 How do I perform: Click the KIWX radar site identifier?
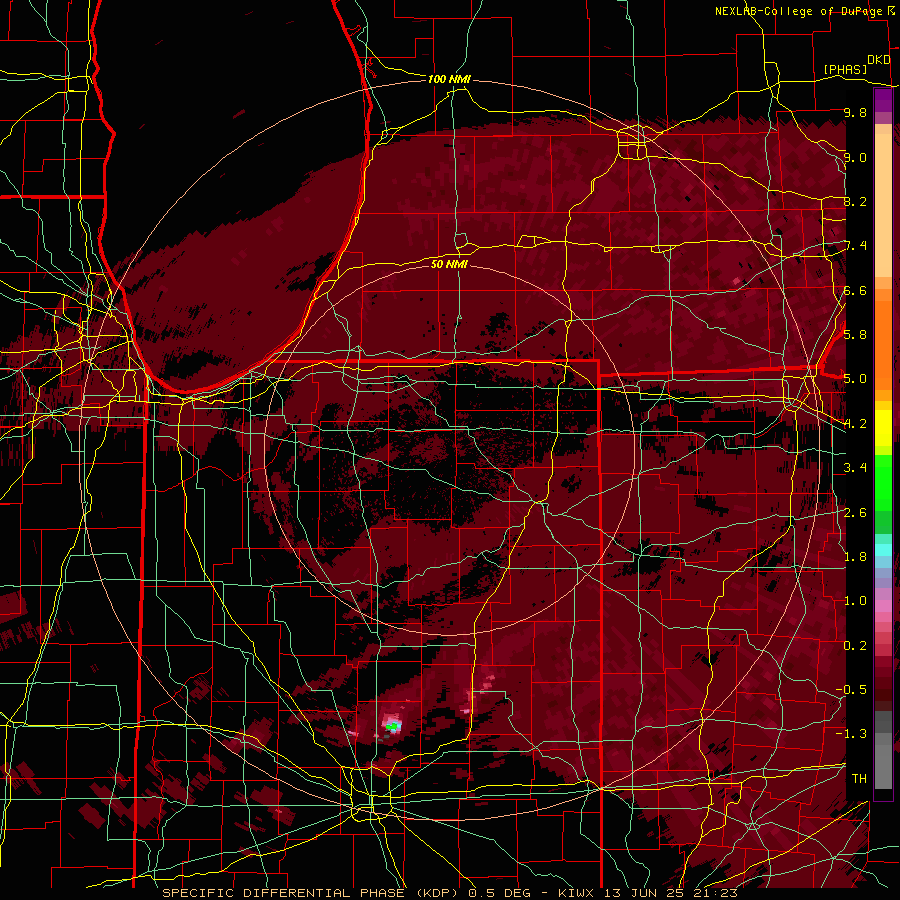click(575, 893)
